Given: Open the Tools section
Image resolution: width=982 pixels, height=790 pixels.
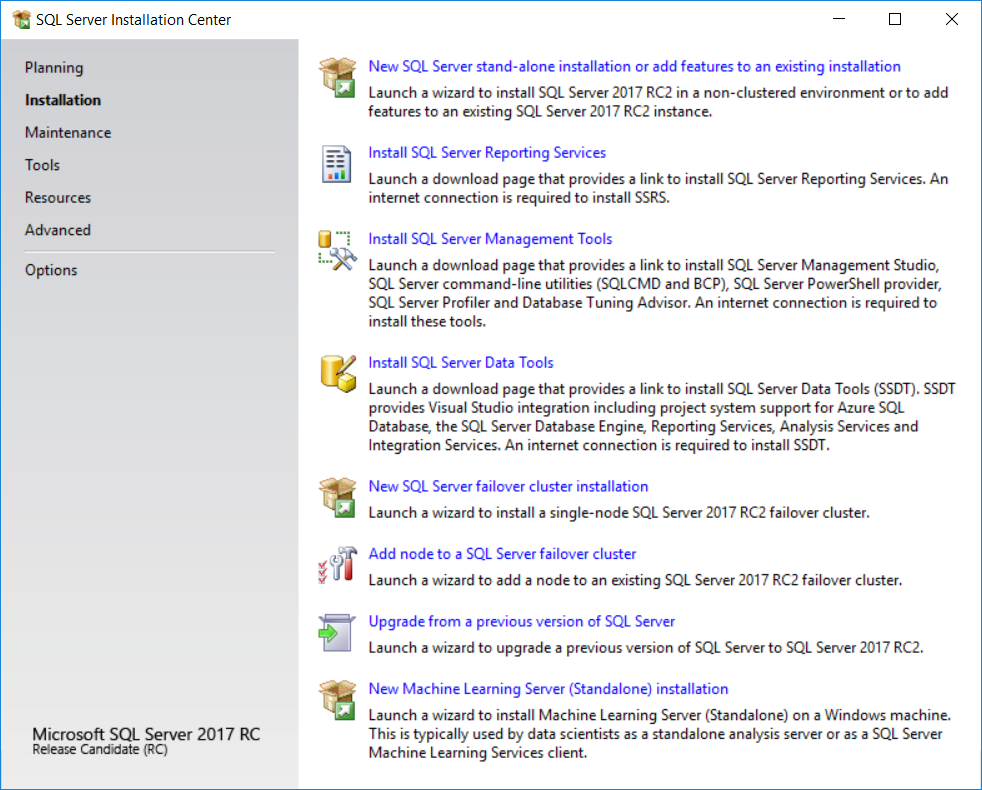Looking at the screenshot, I should point(41,164).
